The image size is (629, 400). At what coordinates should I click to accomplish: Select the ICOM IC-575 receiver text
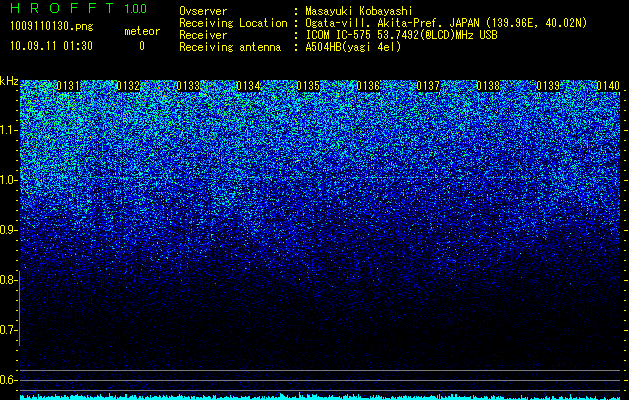click(401, 35)
